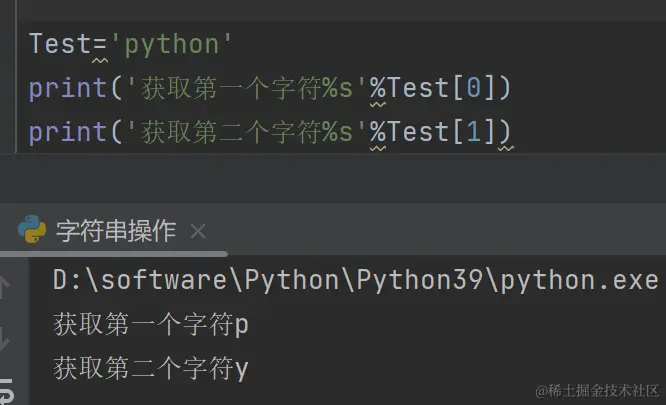666x405 pixels.
Task: Close the 字符串操作 run tab
Action: [x=198, y=232]
